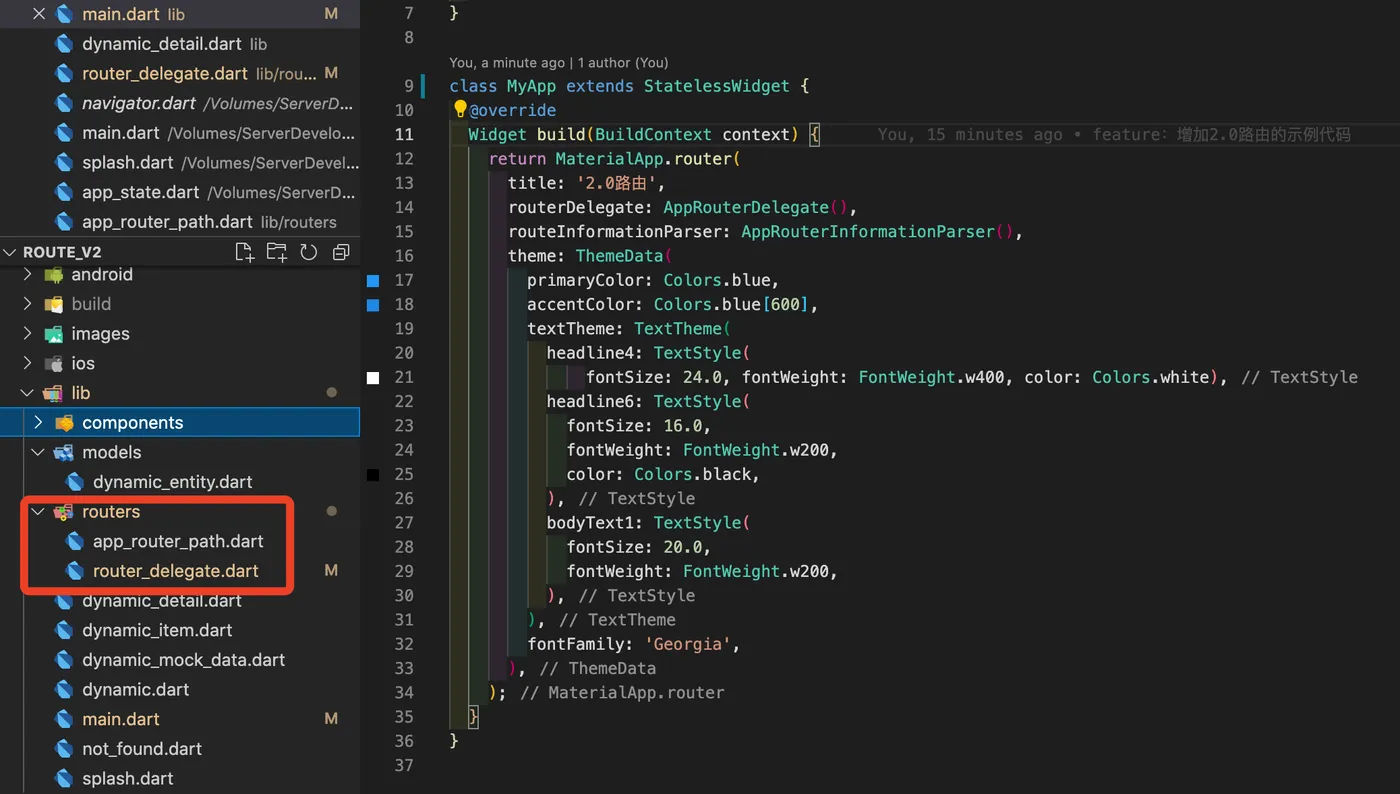
Task: Expand the images folder
Action: [x=28, y=334]
